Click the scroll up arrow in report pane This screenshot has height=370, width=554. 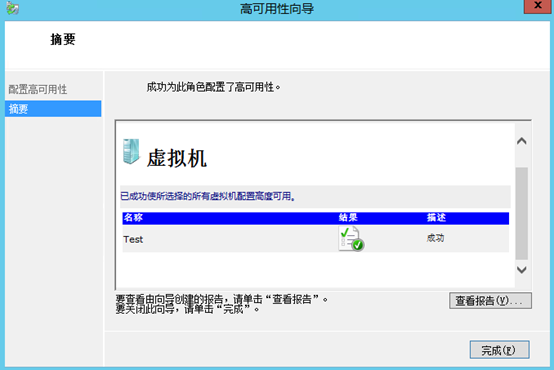coord(521,141)
